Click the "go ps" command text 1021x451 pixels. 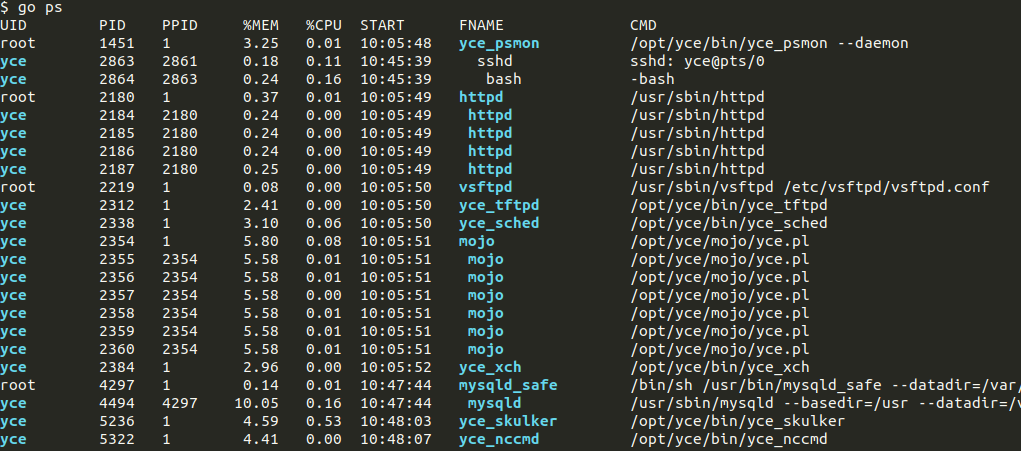tap(39, 7)
